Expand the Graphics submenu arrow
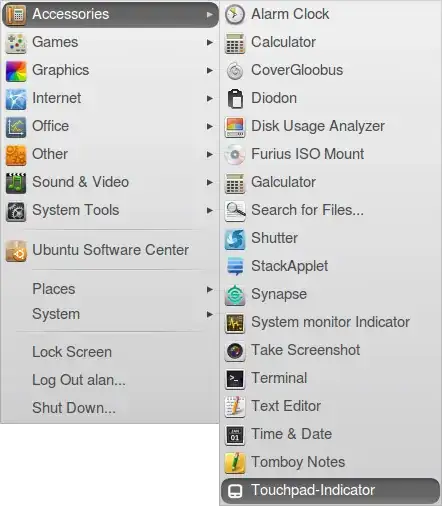The image size is (442, 506). coord(210,70)
